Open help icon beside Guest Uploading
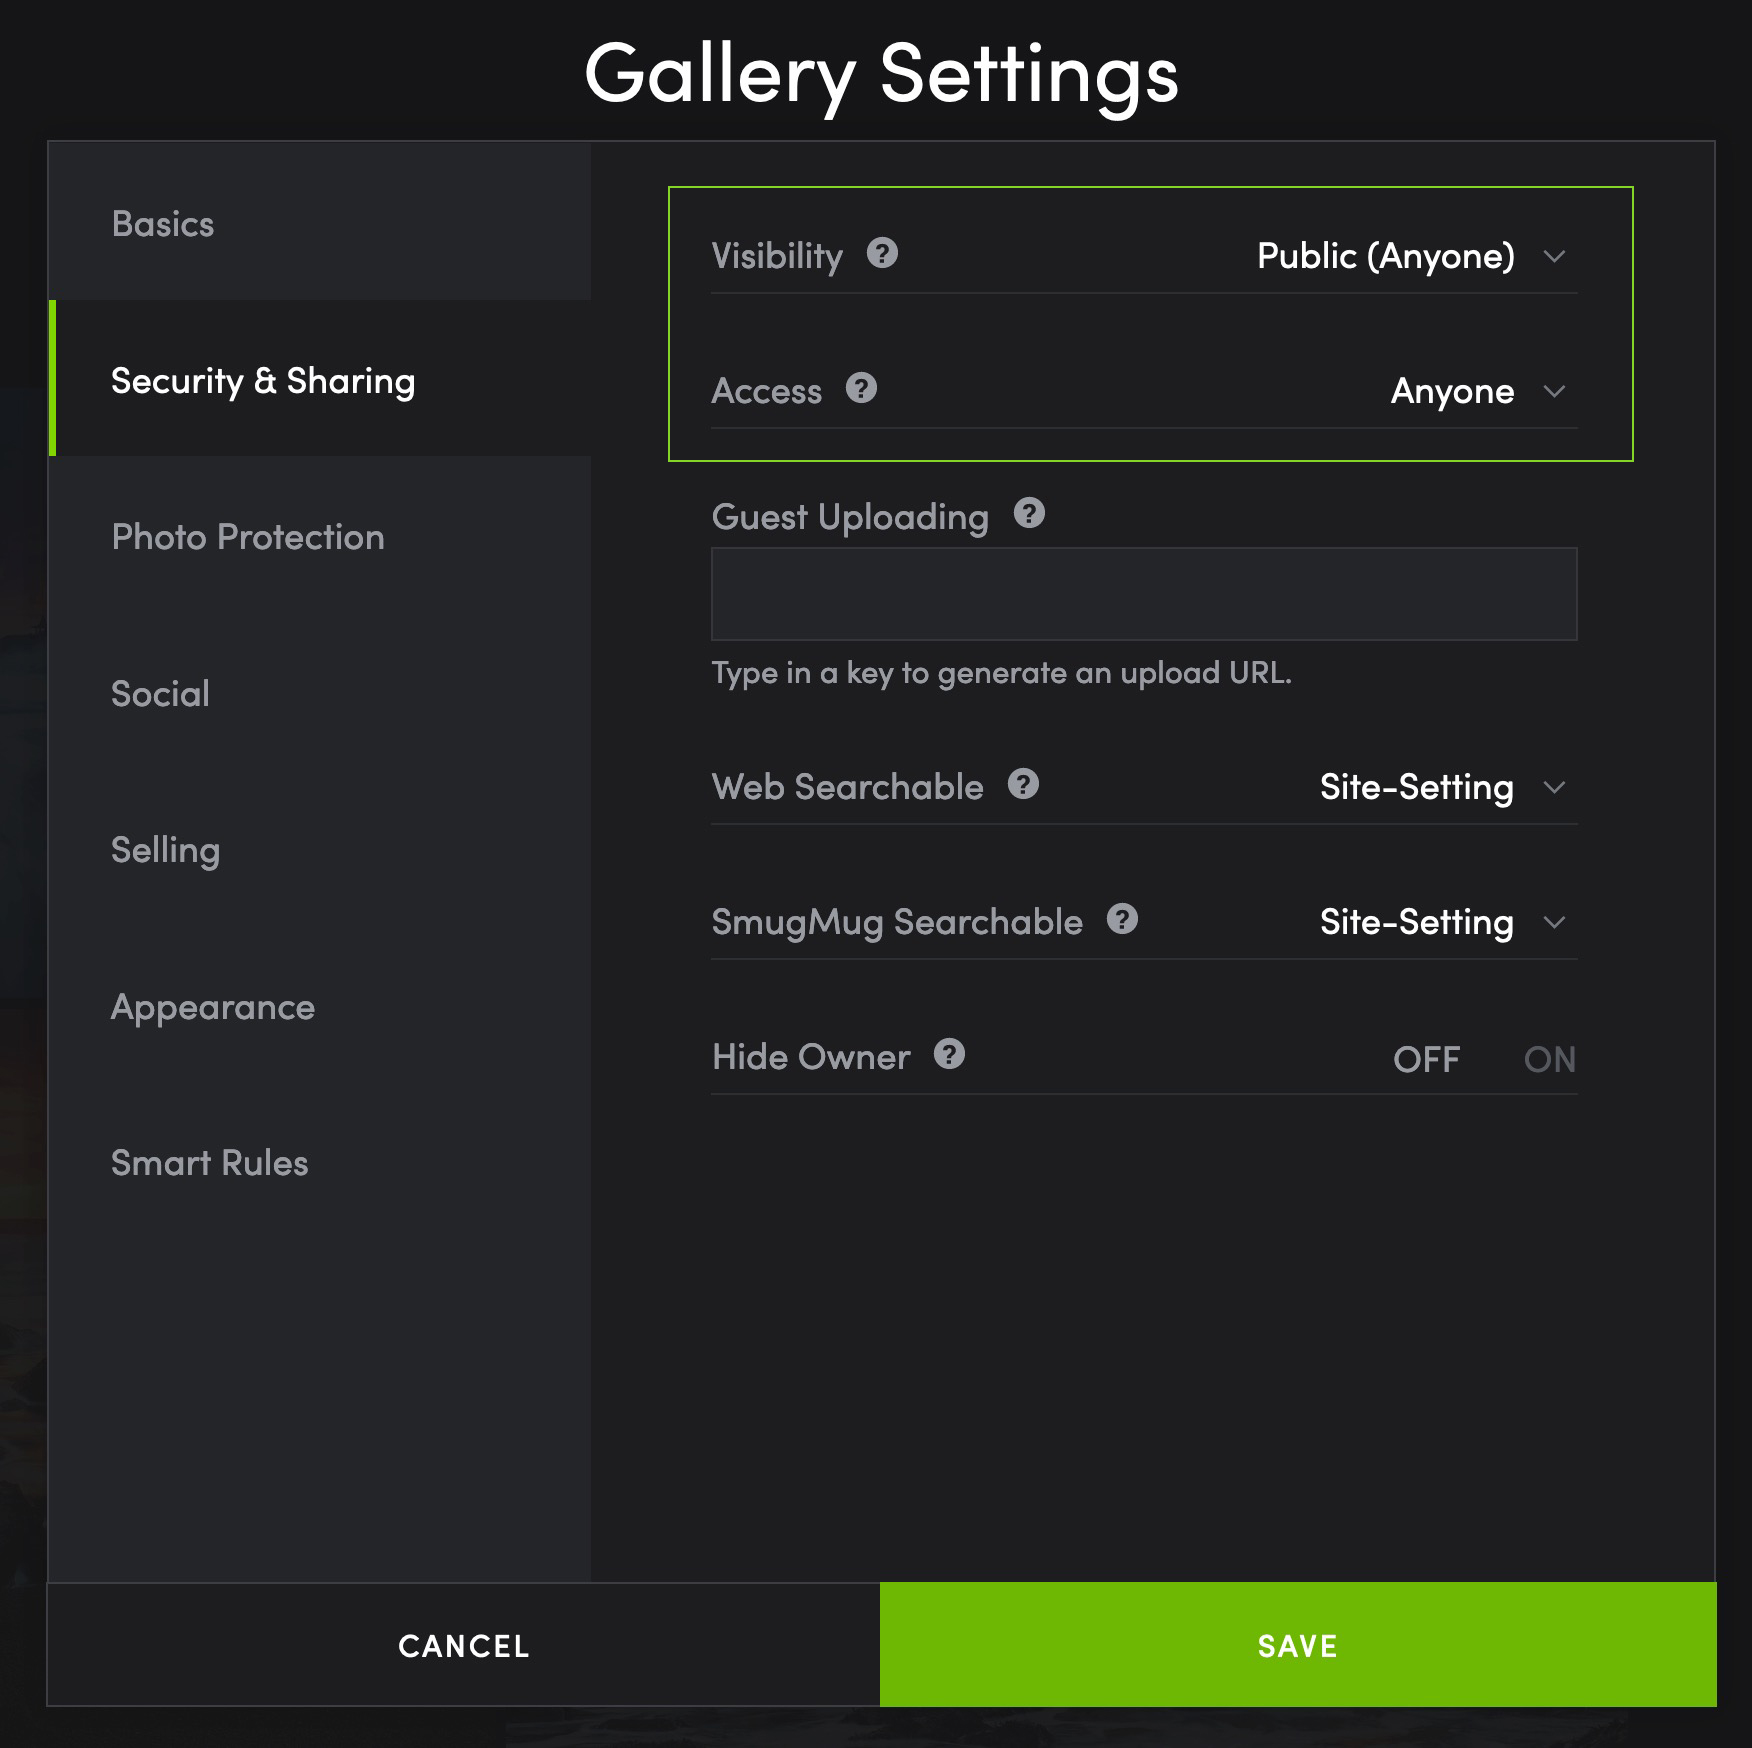Image resolution: width=1752 pixels, height=1748 pixels. tap(1029, 514)
